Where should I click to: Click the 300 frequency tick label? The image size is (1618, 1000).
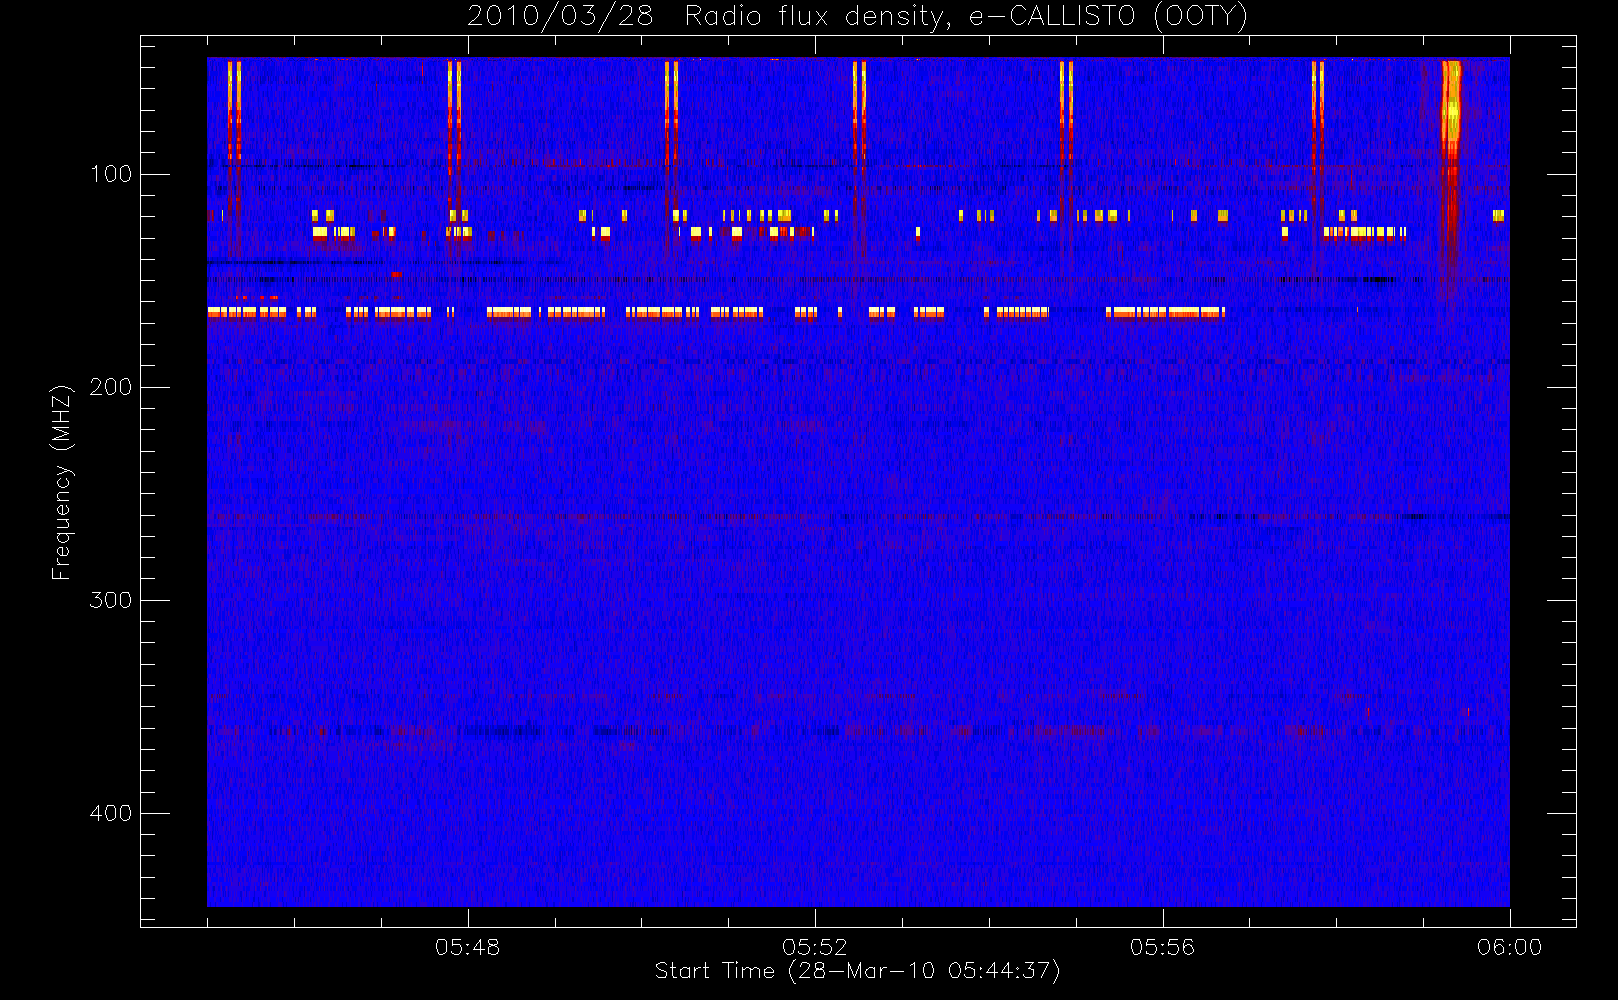[111, 600]
